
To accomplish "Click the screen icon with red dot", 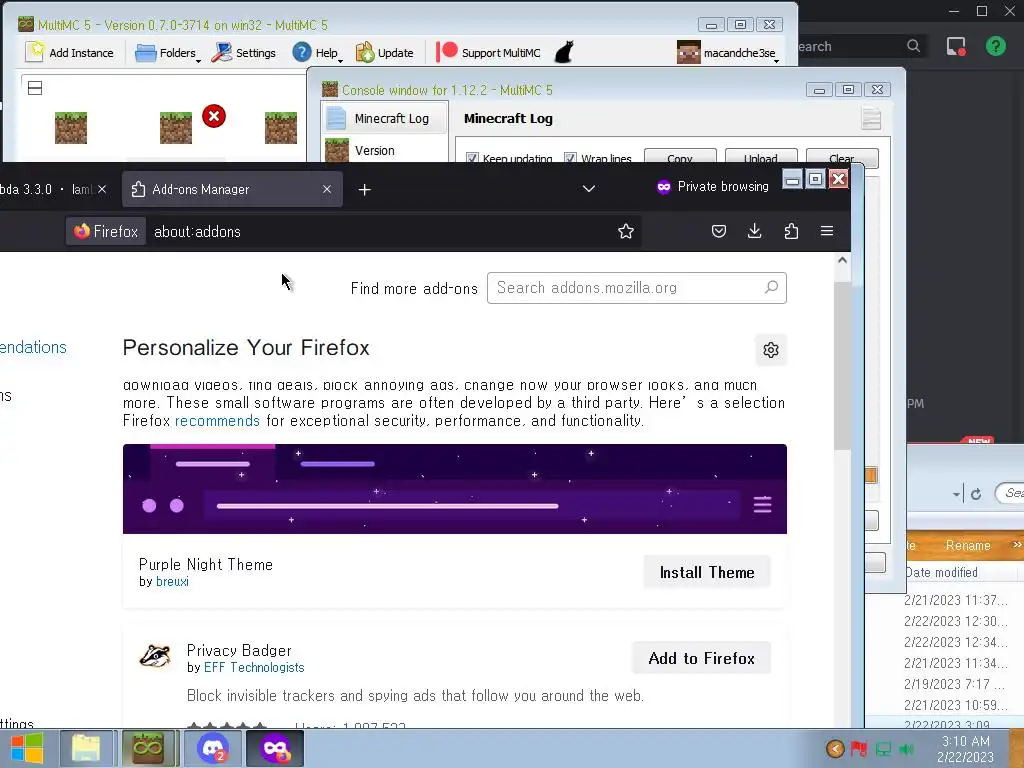I will pos(956,46).
